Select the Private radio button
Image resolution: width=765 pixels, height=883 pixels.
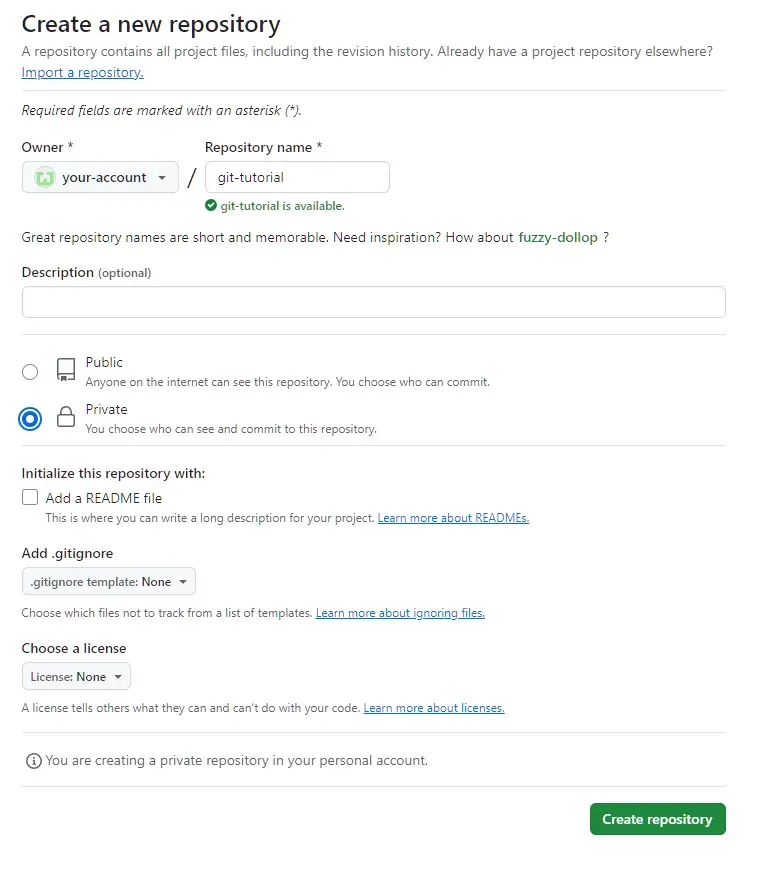pos(30,419)
